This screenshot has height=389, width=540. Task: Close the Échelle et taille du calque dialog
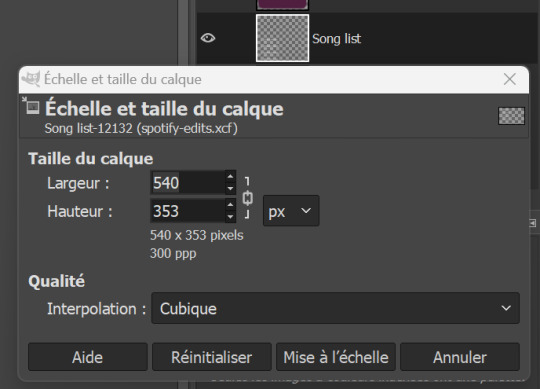pos(510,79)
